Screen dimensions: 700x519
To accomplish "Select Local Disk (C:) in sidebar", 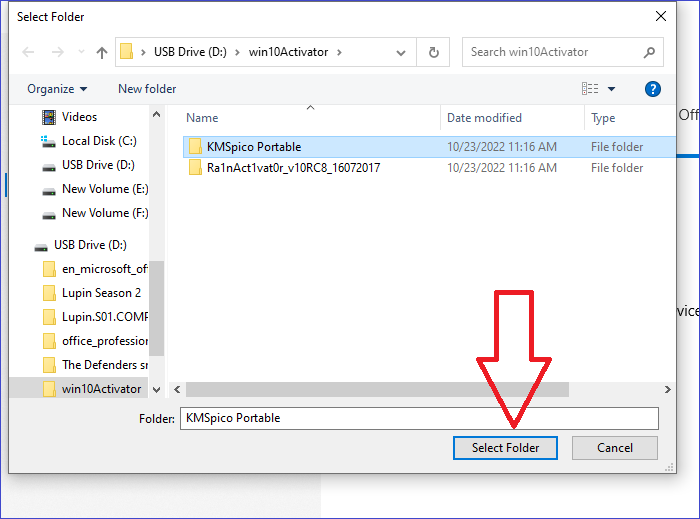I will (99, 141).
